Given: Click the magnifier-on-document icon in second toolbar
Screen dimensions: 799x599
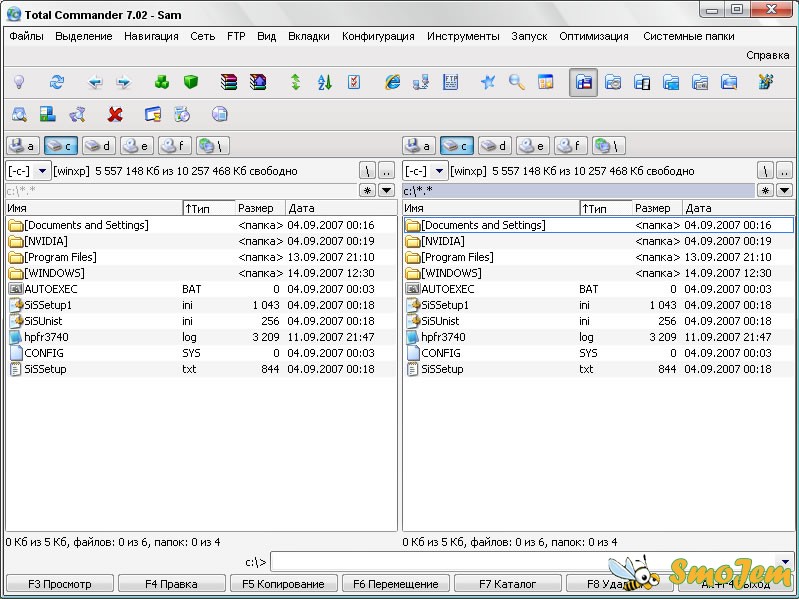Looking at the screenshot, I should [x=19, y=114].
